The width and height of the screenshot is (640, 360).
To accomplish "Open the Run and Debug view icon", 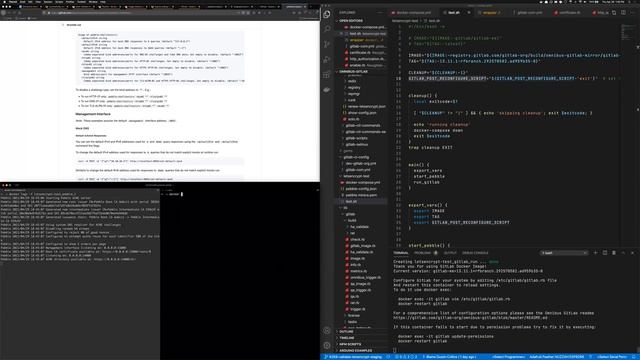I will 327,60.
